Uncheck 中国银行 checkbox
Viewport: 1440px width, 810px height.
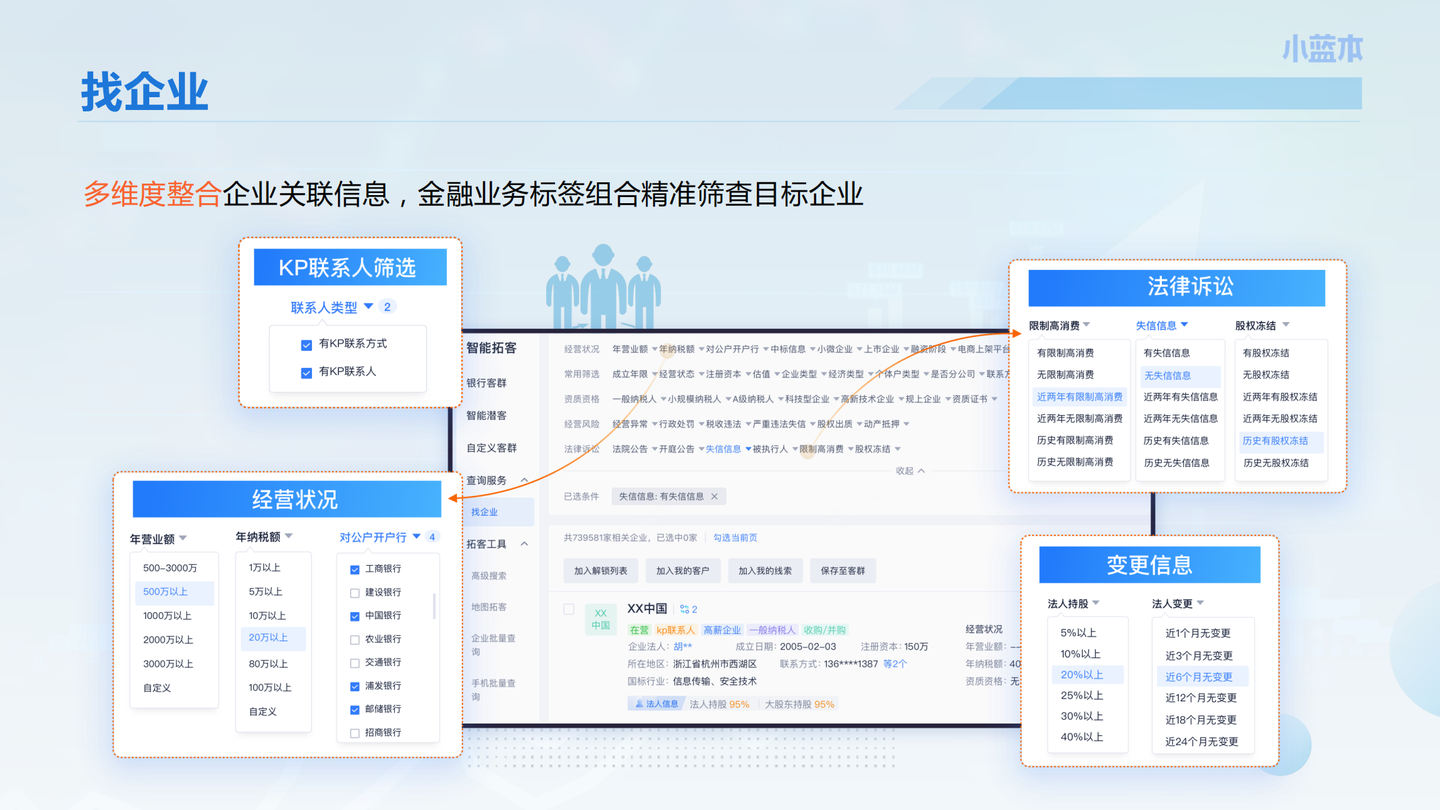[355, 617]
